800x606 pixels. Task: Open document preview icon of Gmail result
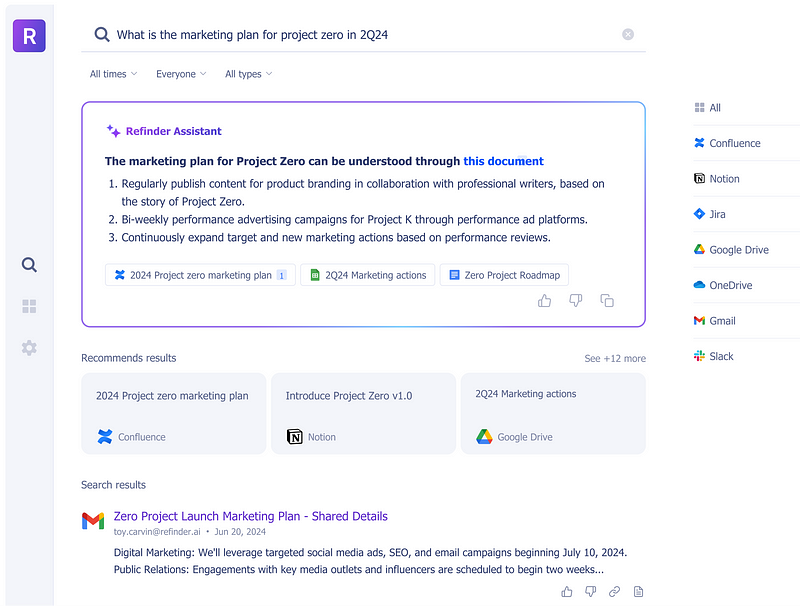coord(638,591)
